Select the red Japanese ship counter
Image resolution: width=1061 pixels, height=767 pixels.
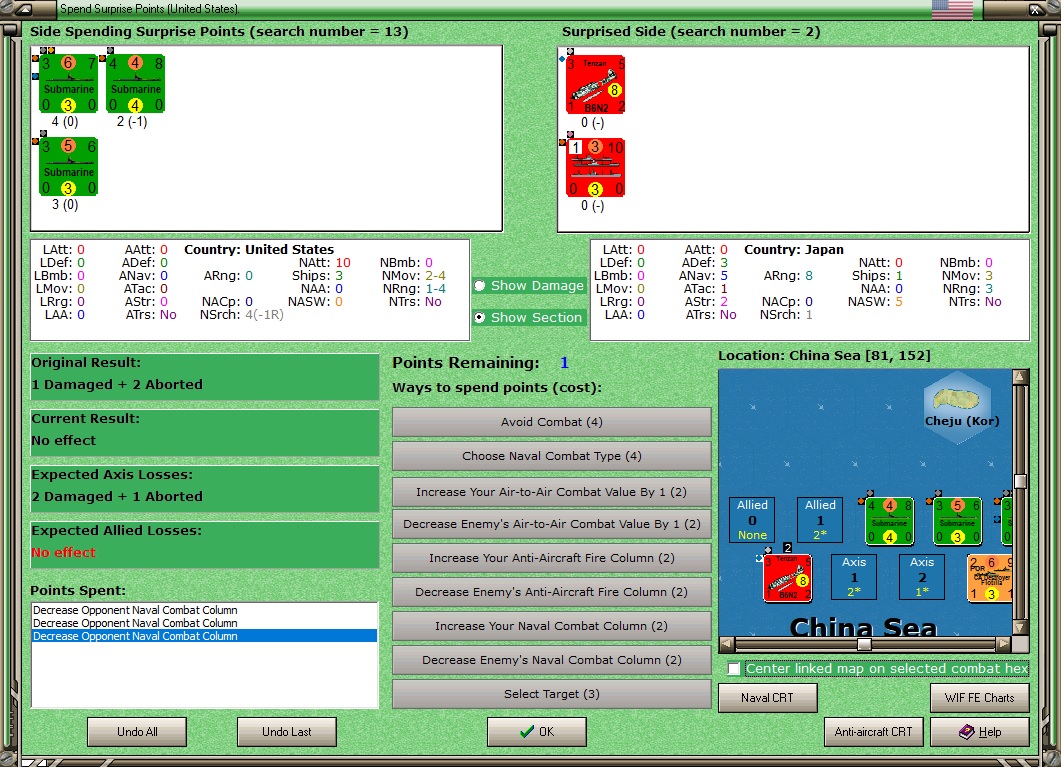[595, 168]
